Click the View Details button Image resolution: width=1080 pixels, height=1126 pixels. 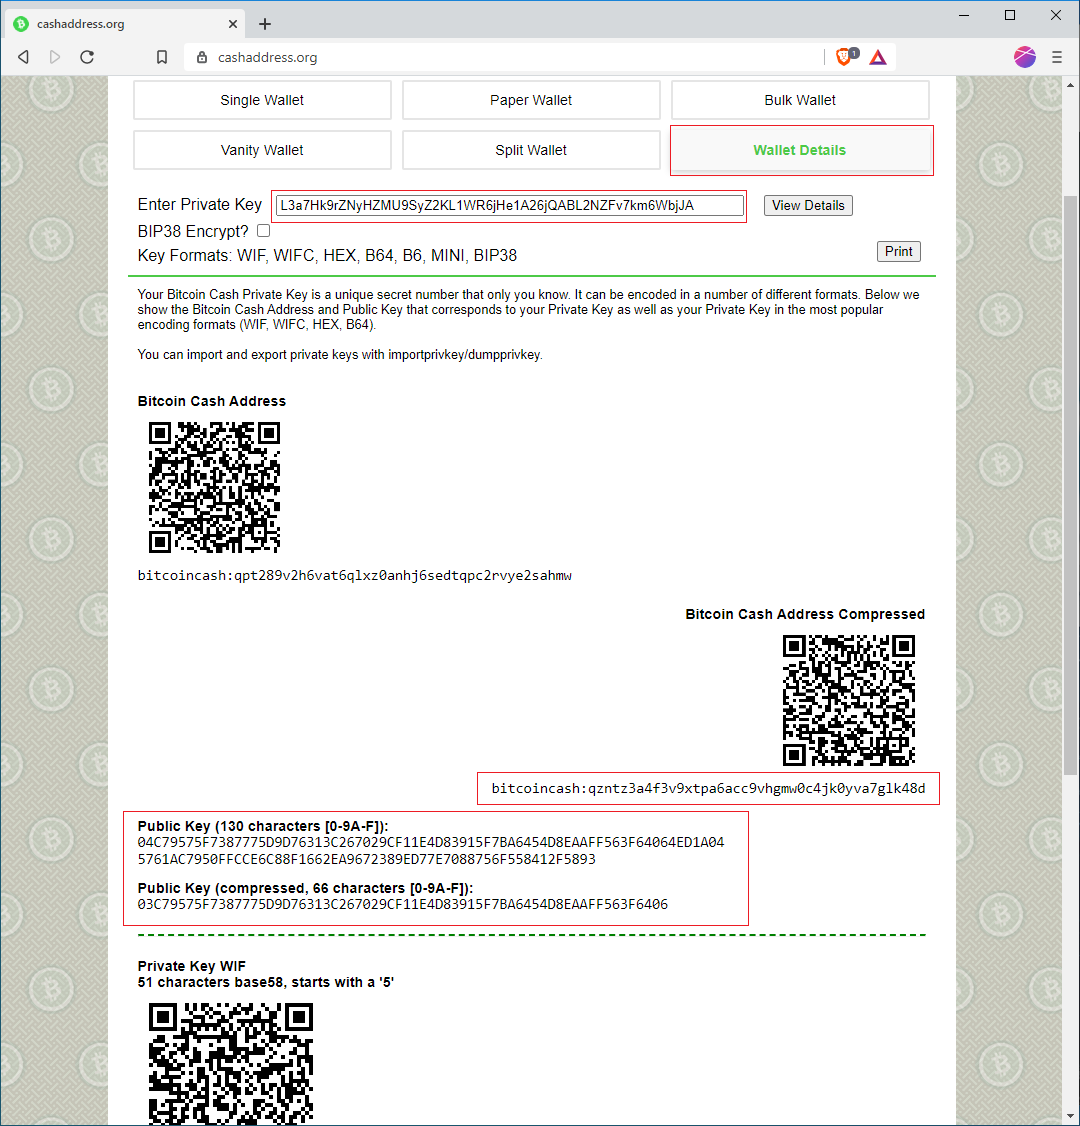pyautogui.click(x=808, y=205)
